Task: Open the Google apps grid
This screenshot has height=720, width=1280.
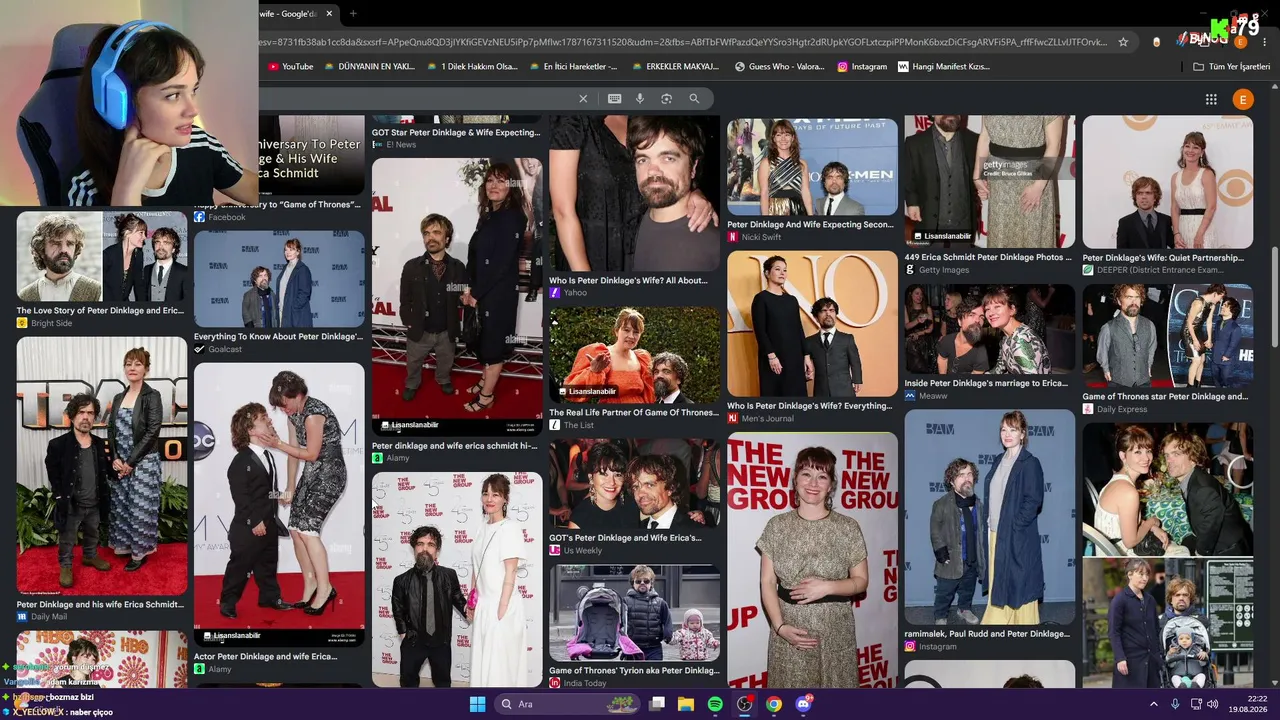Action: [1211, 99]
